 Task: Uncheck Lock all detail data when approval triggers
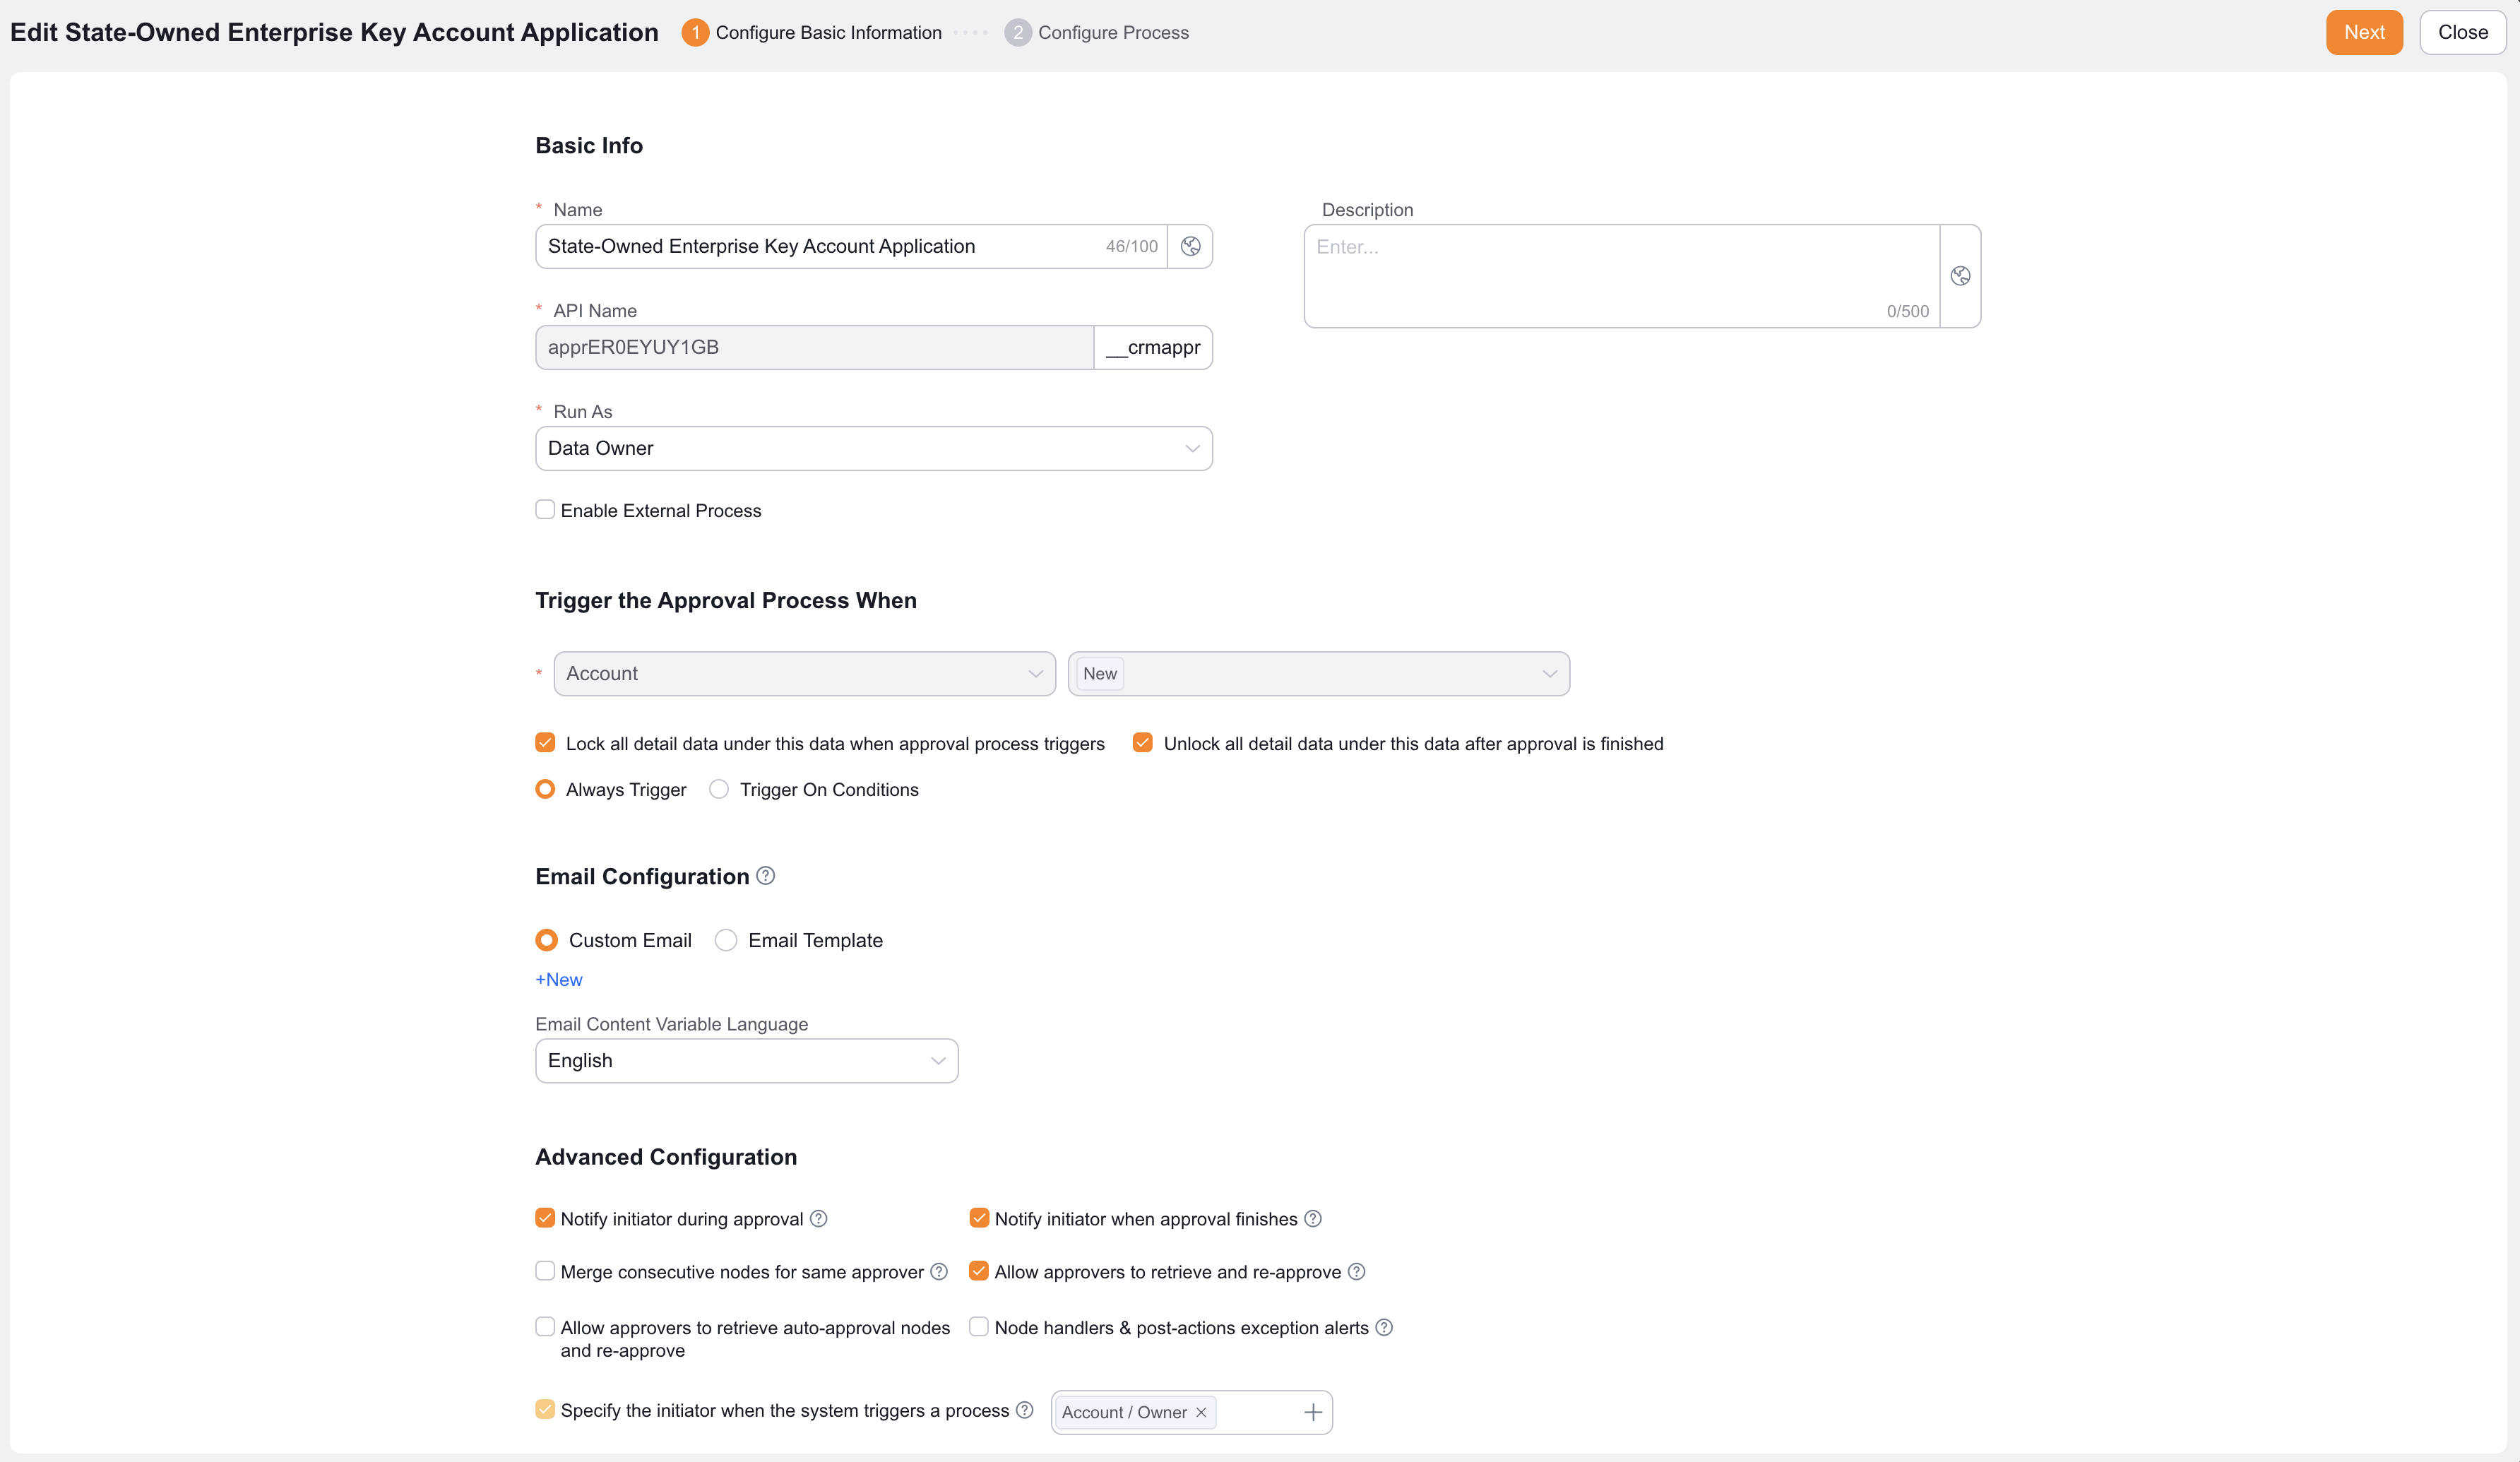pos(545,743)
